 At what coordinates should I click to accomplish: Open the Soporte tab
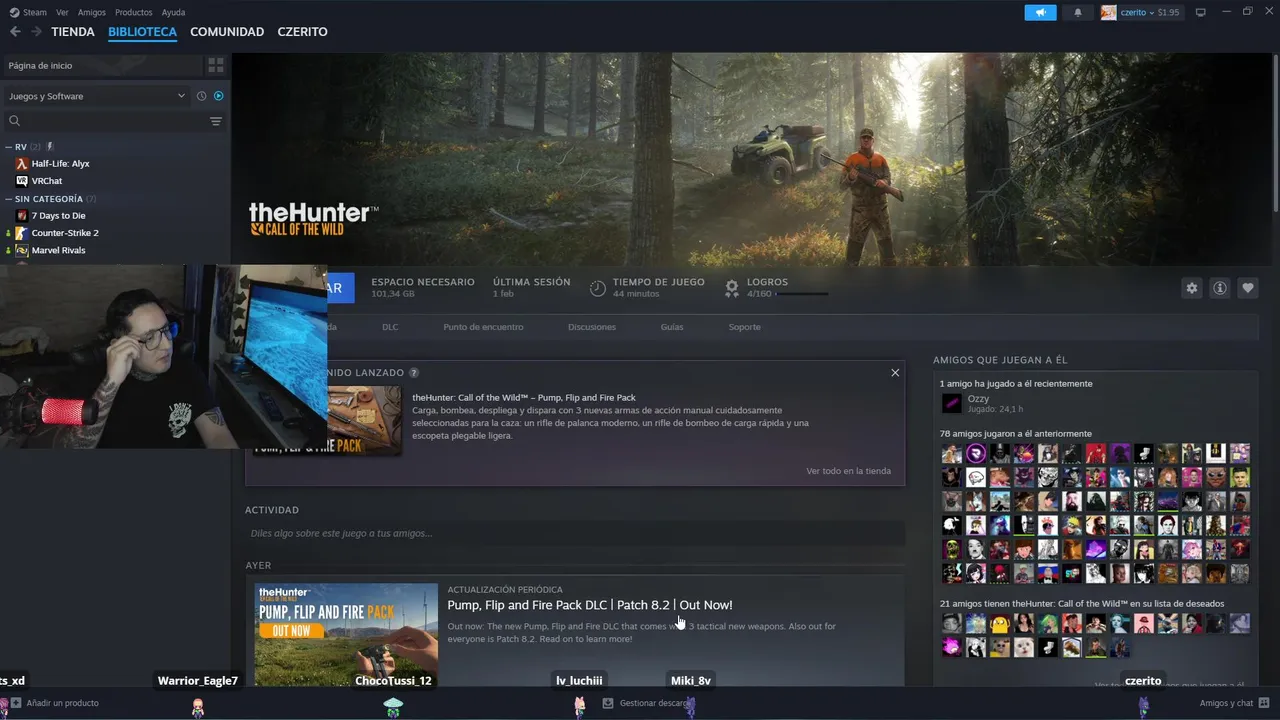pyautogui.click(x=744, y=327)
